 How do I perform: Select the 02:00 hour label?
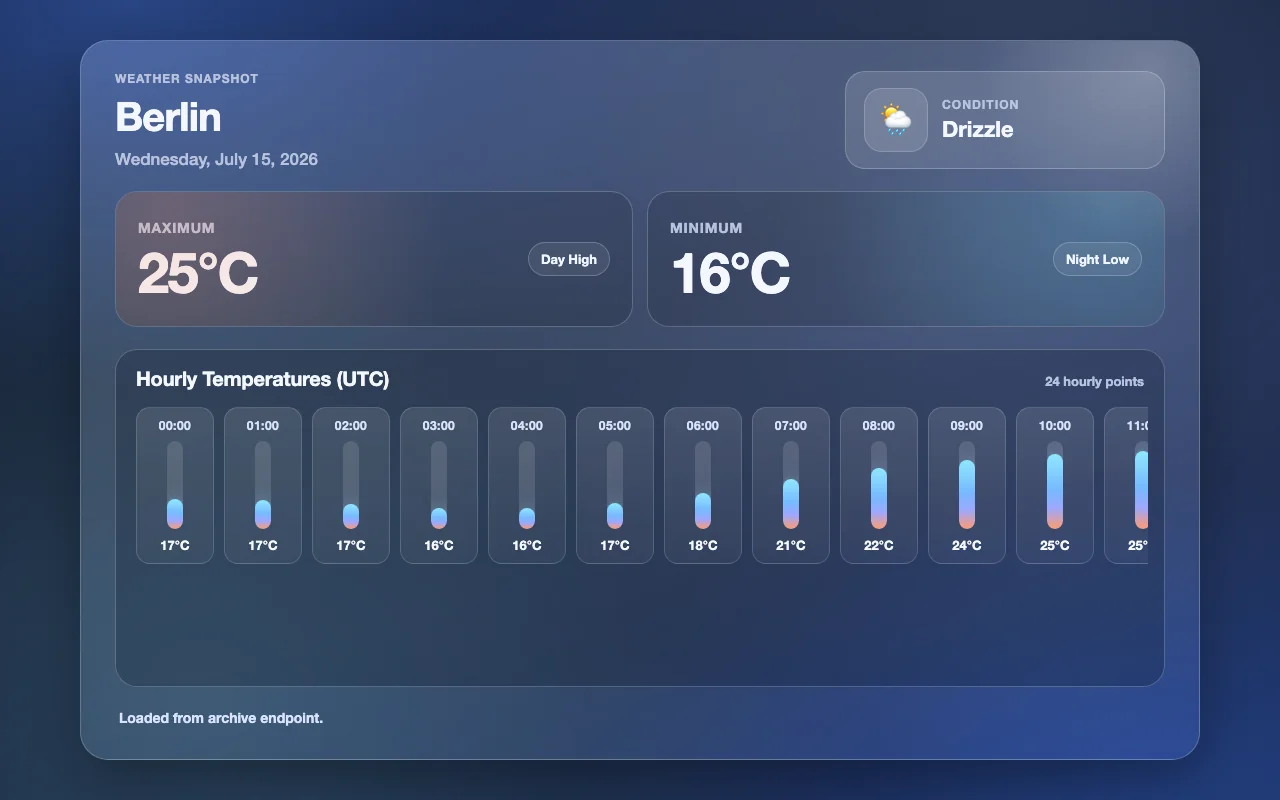tap(351, 426)
